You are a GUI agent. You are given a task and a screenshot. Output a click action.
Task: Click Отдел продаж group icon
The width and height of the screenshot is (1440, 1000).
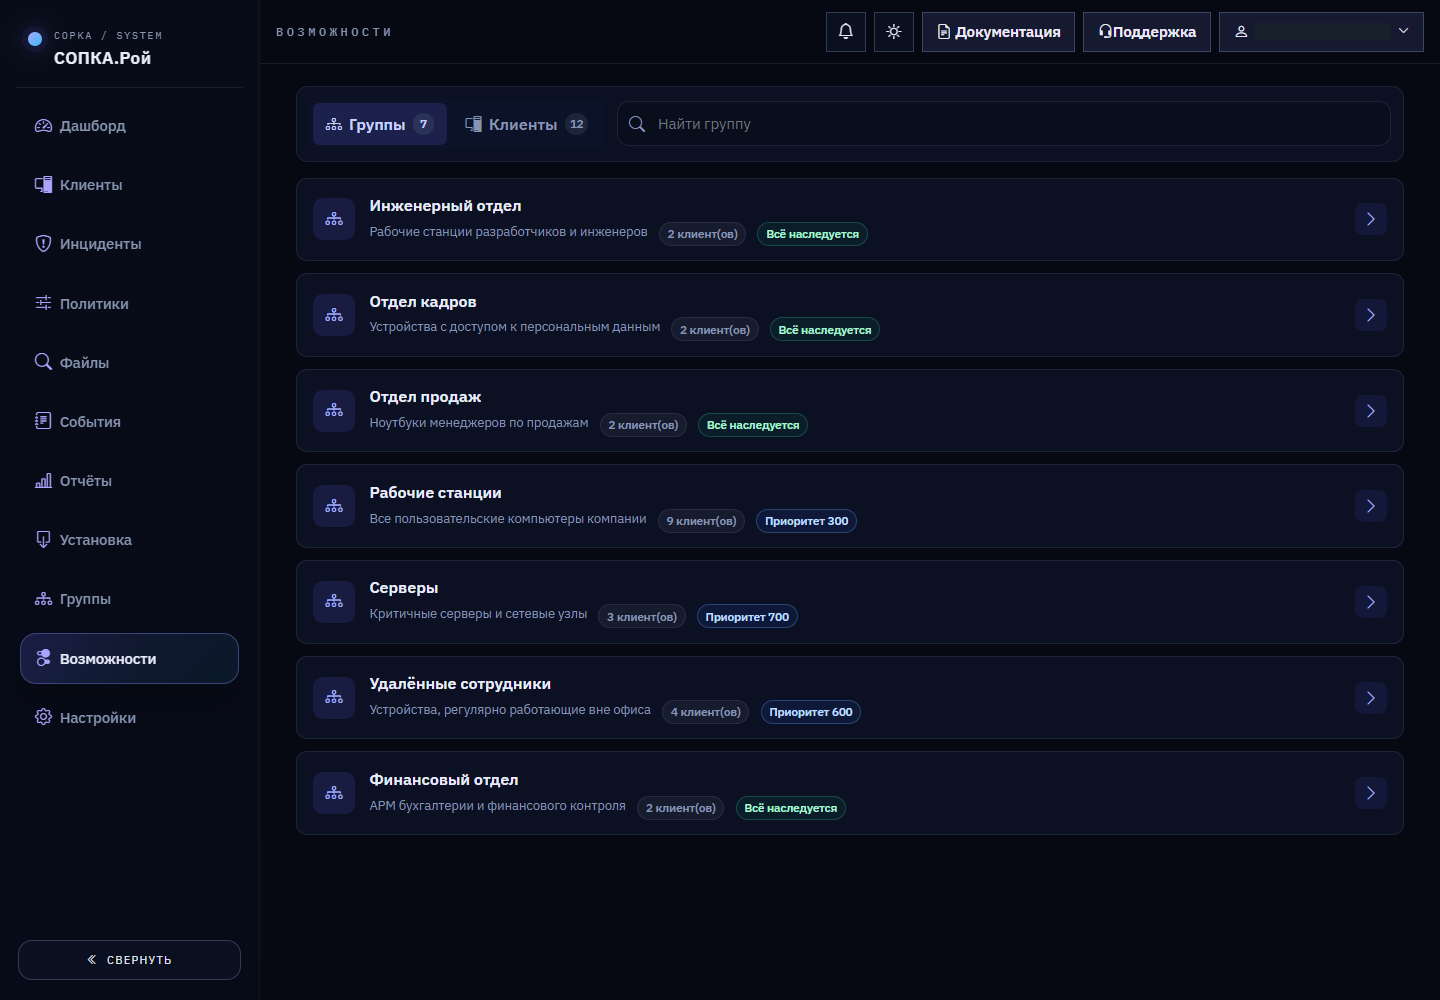tap(334, 411)
